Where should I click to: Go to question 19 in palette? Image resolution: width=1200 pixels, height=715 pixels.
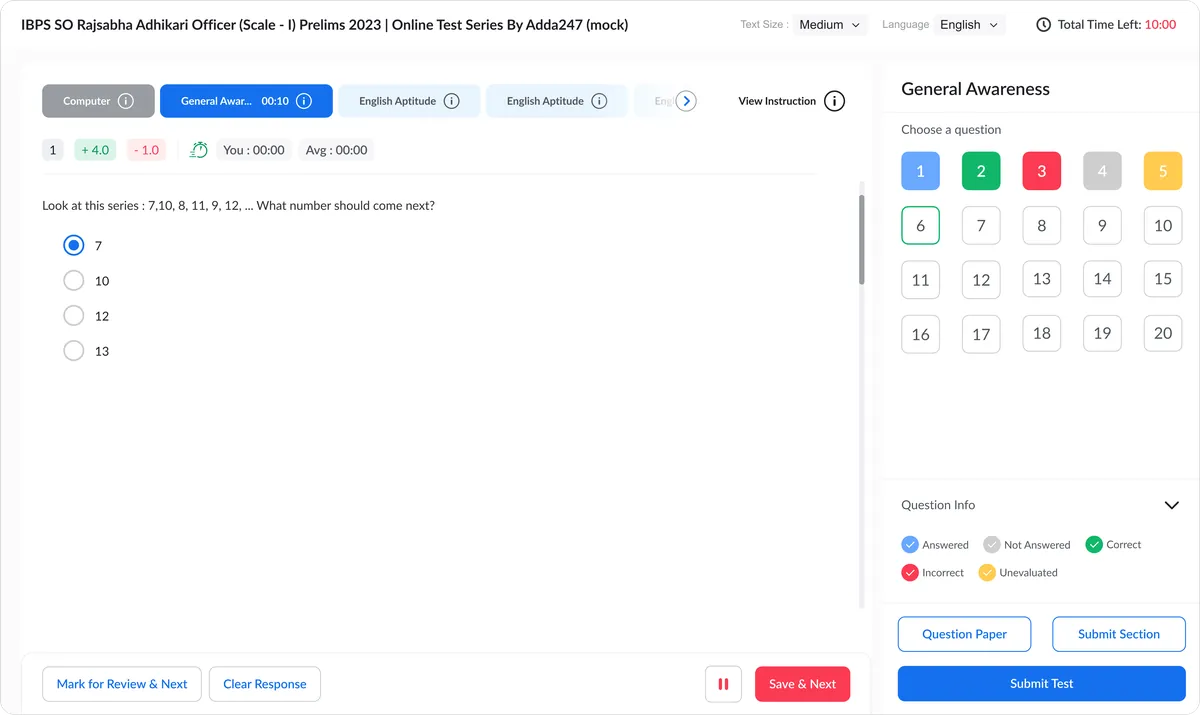pos(1102,333)
